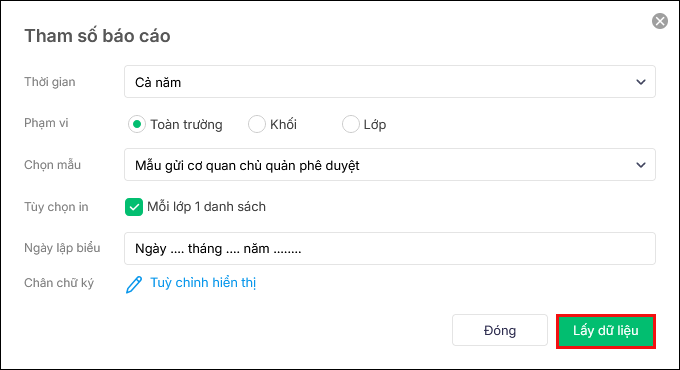This screenshot has height=370, width=680.
Task: Close the Tham số báo cáo dialog
Action: pyautogui.click(x=660, y=21)
